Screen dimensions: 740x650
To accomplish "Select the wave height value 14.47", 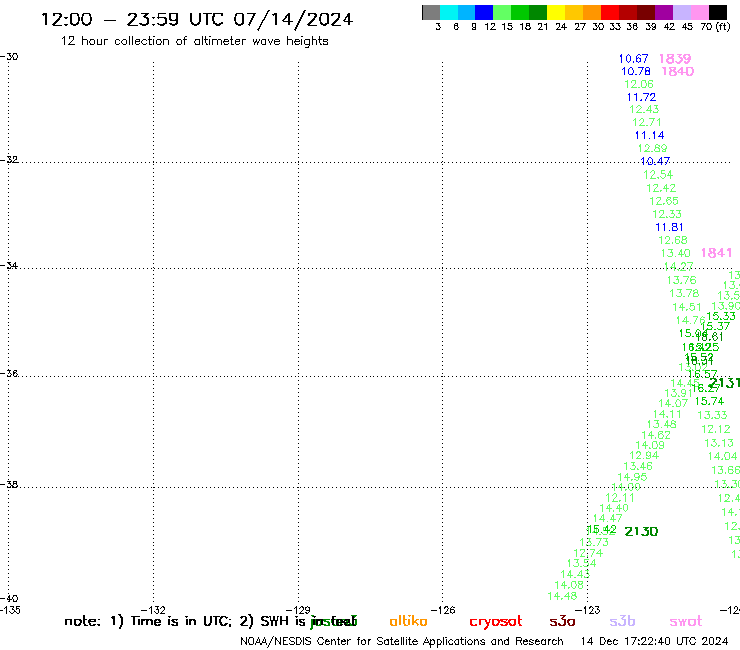I will coord(608,518).
